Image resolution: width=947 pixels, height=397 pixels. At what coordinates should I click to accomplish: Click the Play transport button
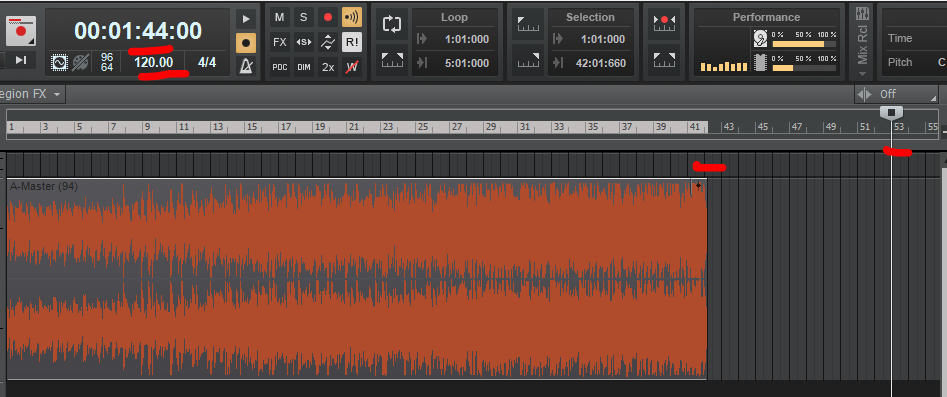(x=246, y=19)
